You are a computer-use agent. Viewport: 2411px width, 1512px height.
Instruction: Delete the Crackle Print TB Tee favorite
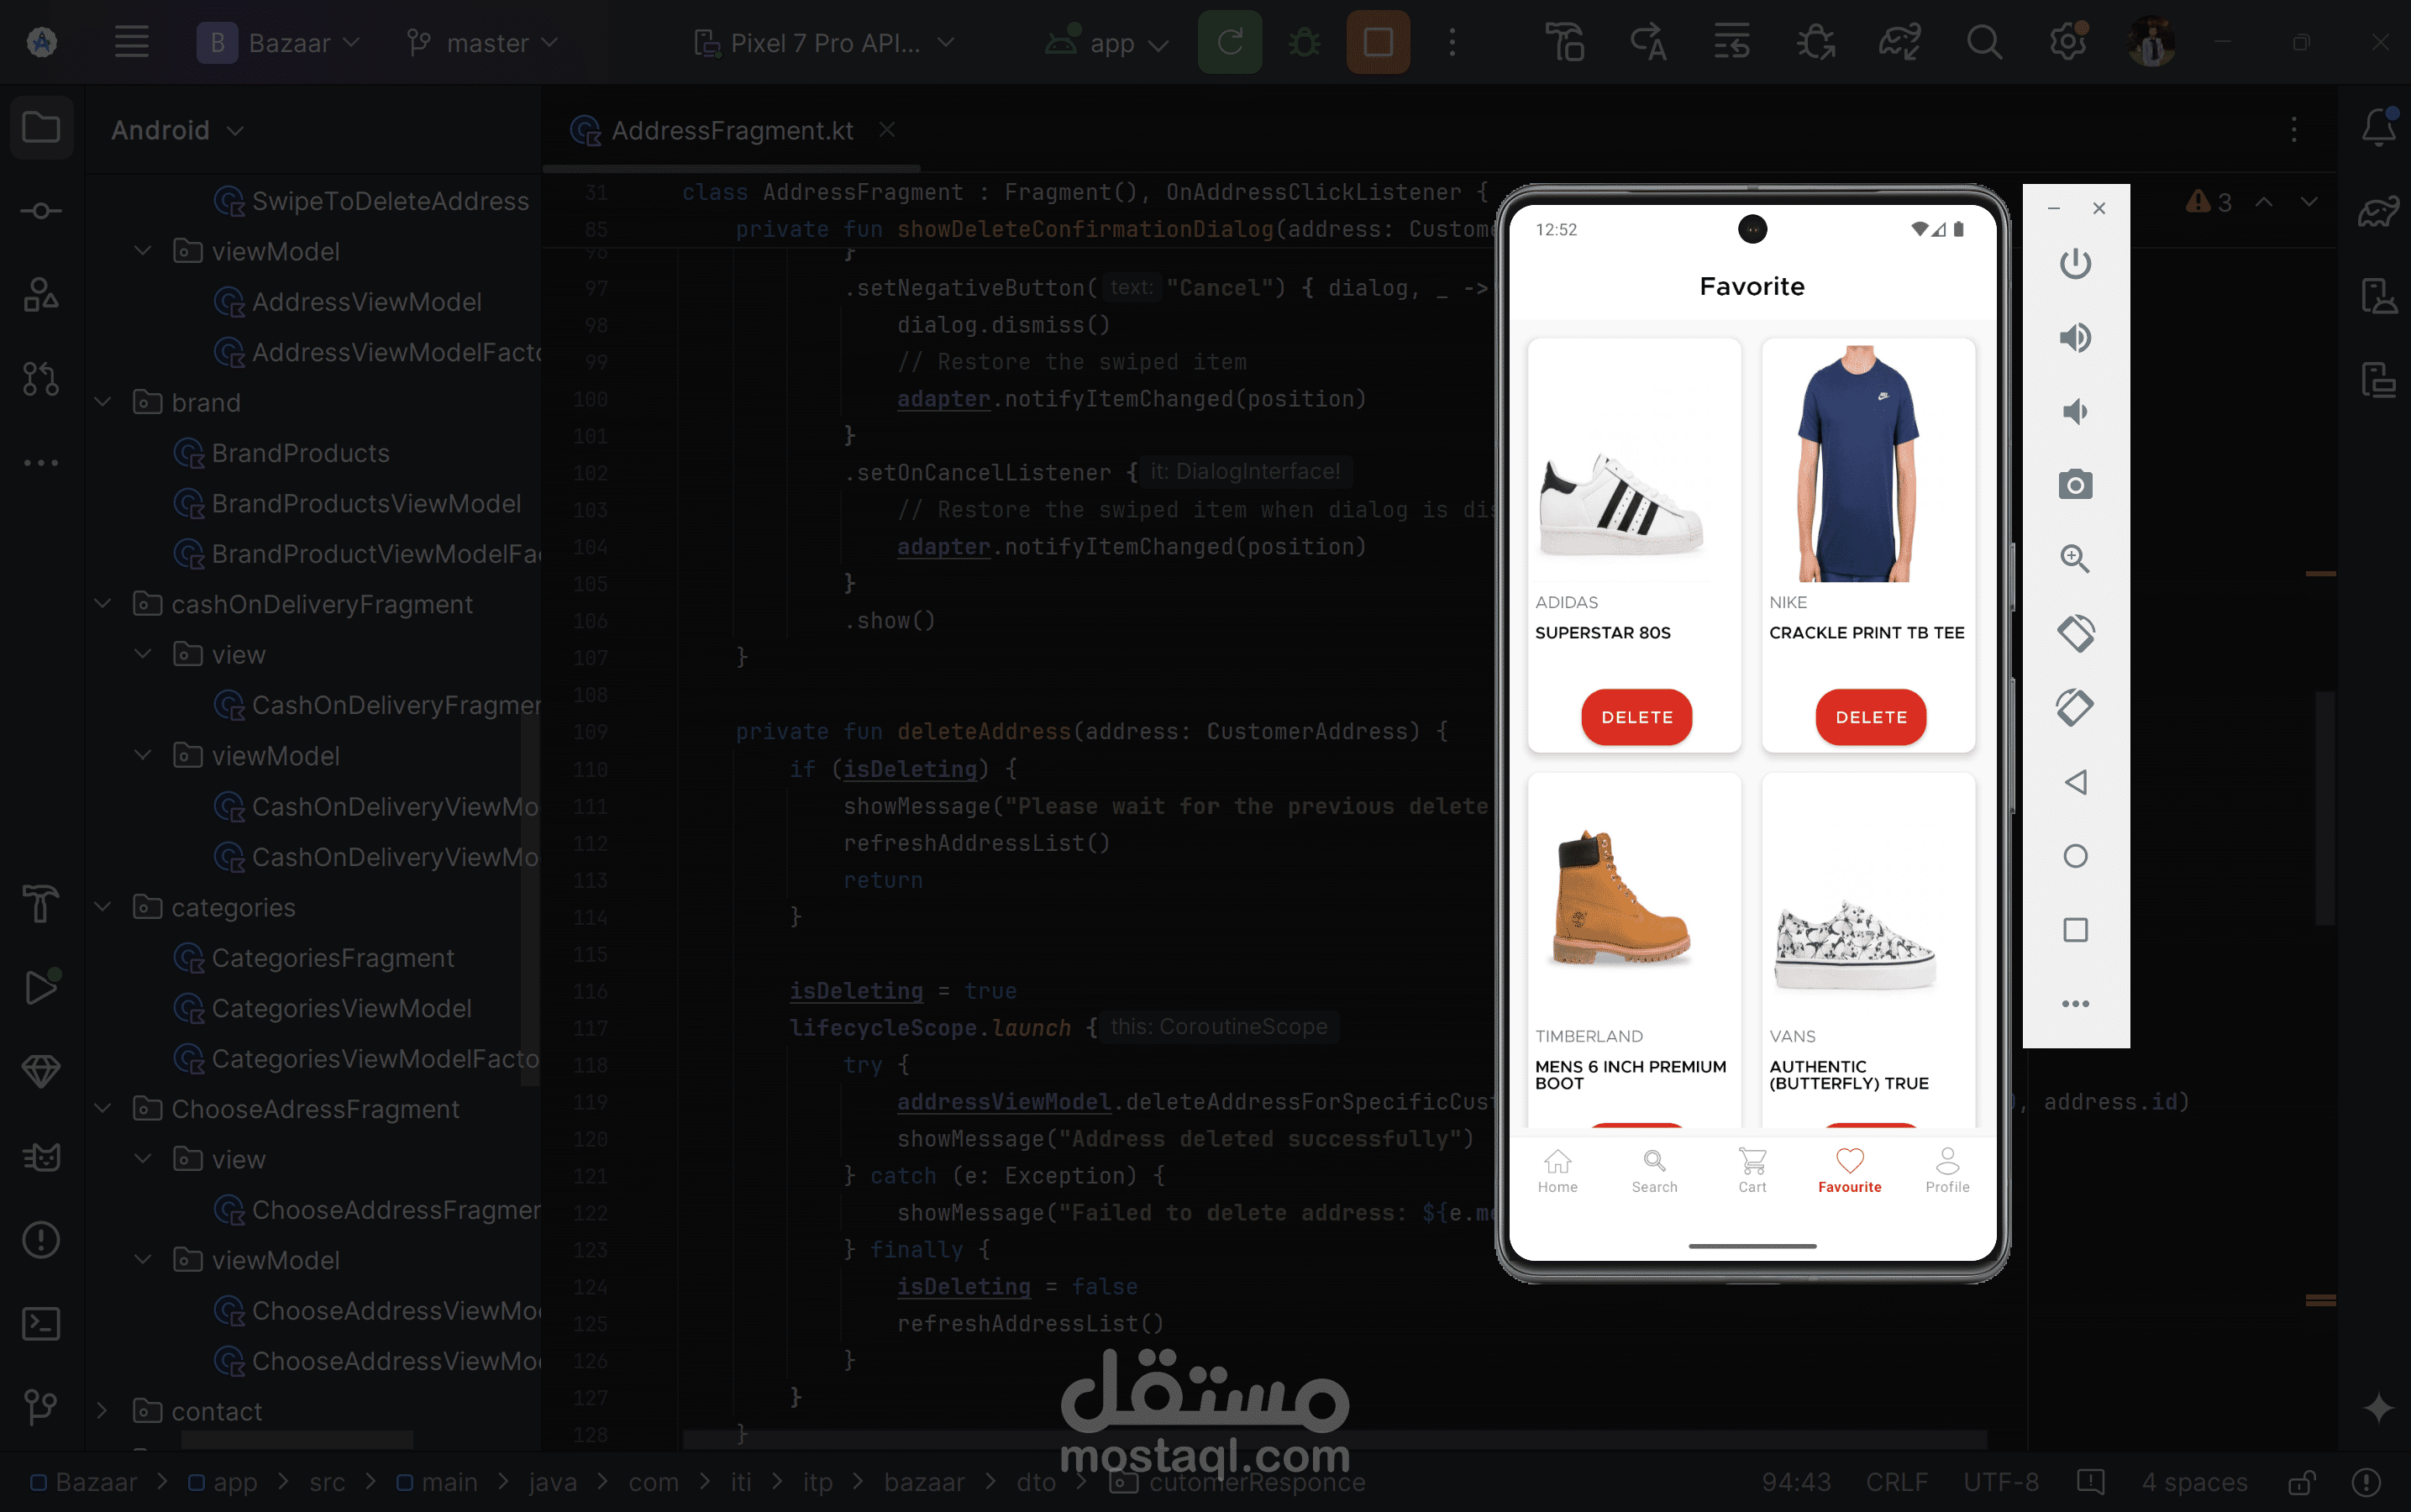coord(1870,717)
